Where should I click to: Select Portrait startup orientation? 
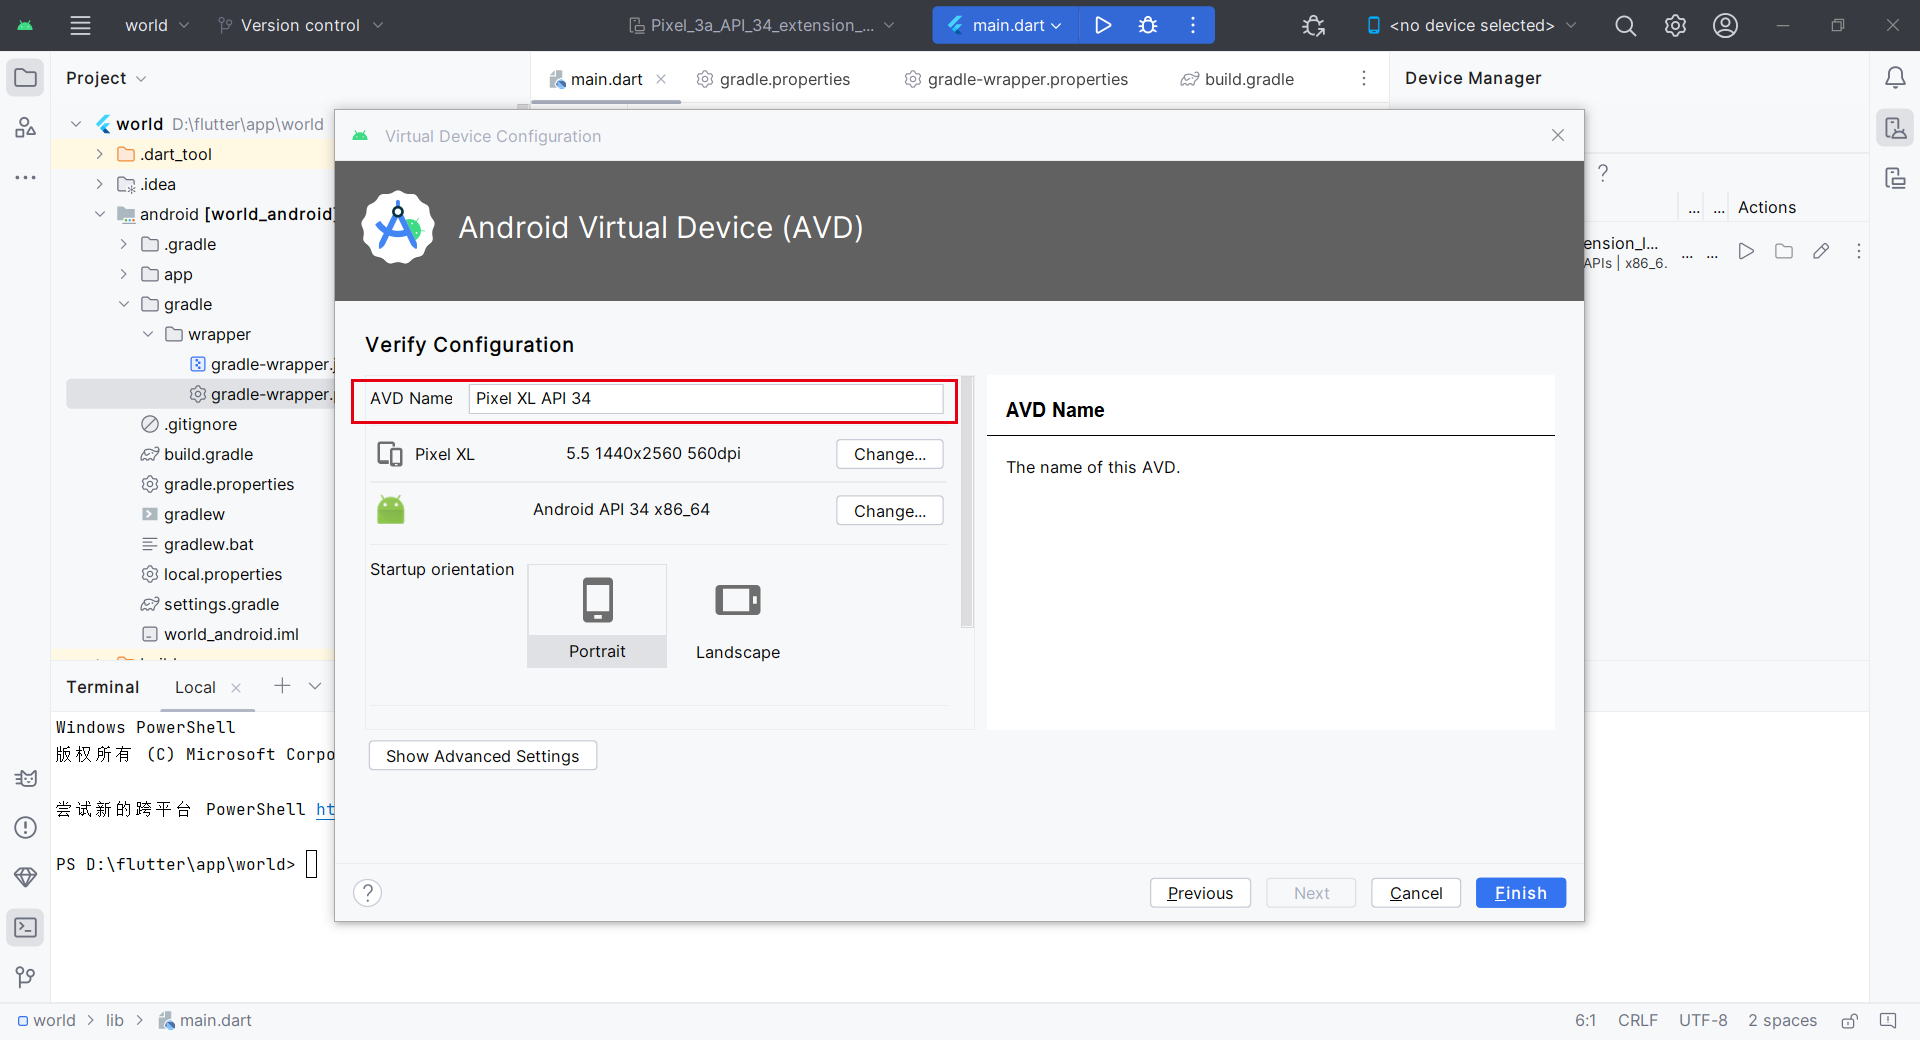(597, 616)
